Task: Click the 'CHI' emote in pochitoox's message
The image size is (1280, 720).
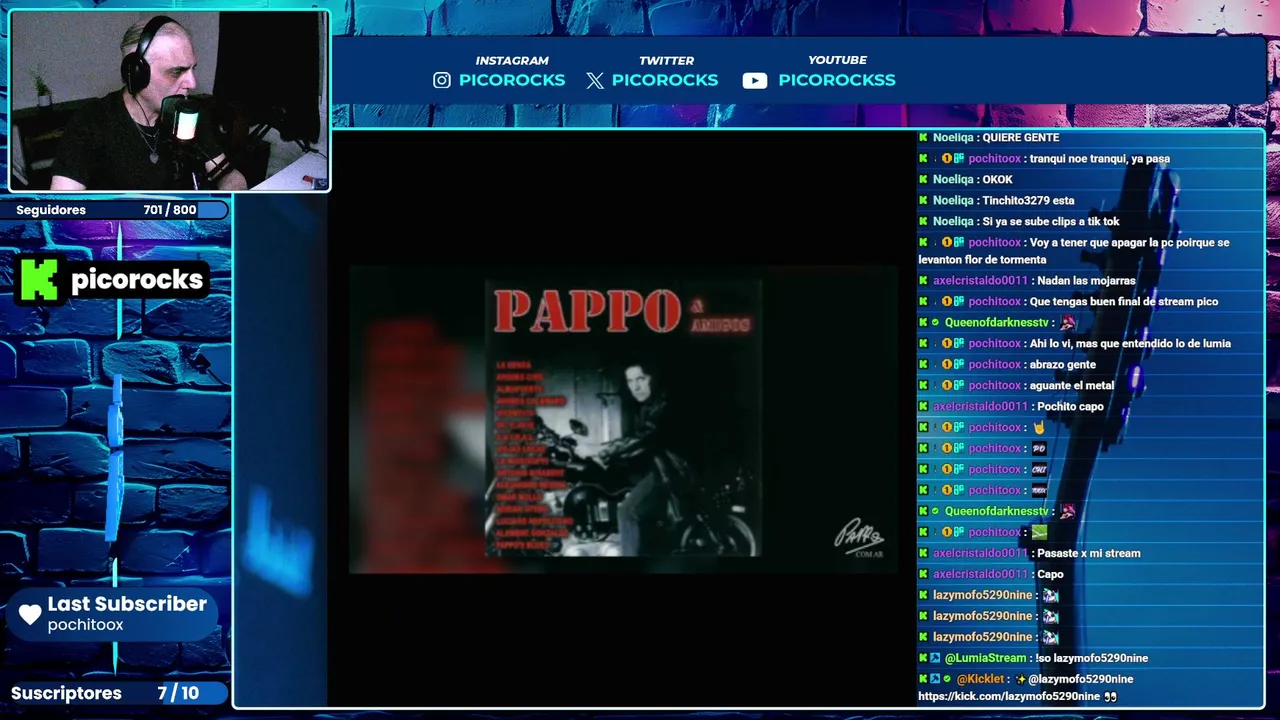Action: [1039, 469]
